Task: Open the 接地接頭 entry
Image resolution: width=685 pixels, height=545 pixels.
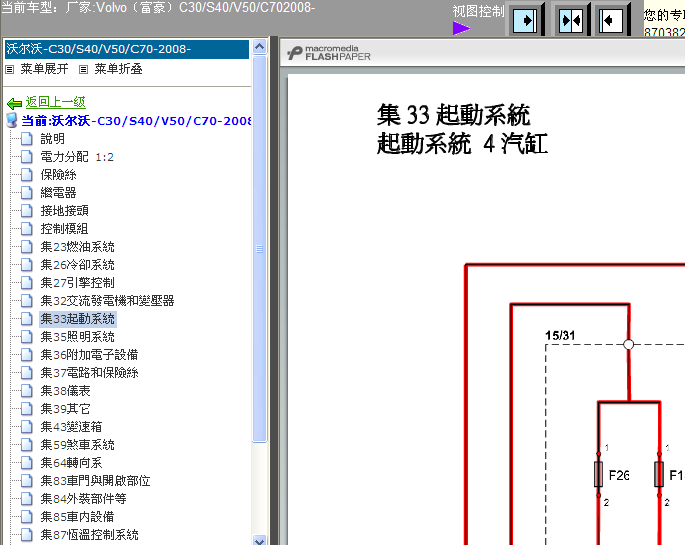Action: tap(64, 210)
